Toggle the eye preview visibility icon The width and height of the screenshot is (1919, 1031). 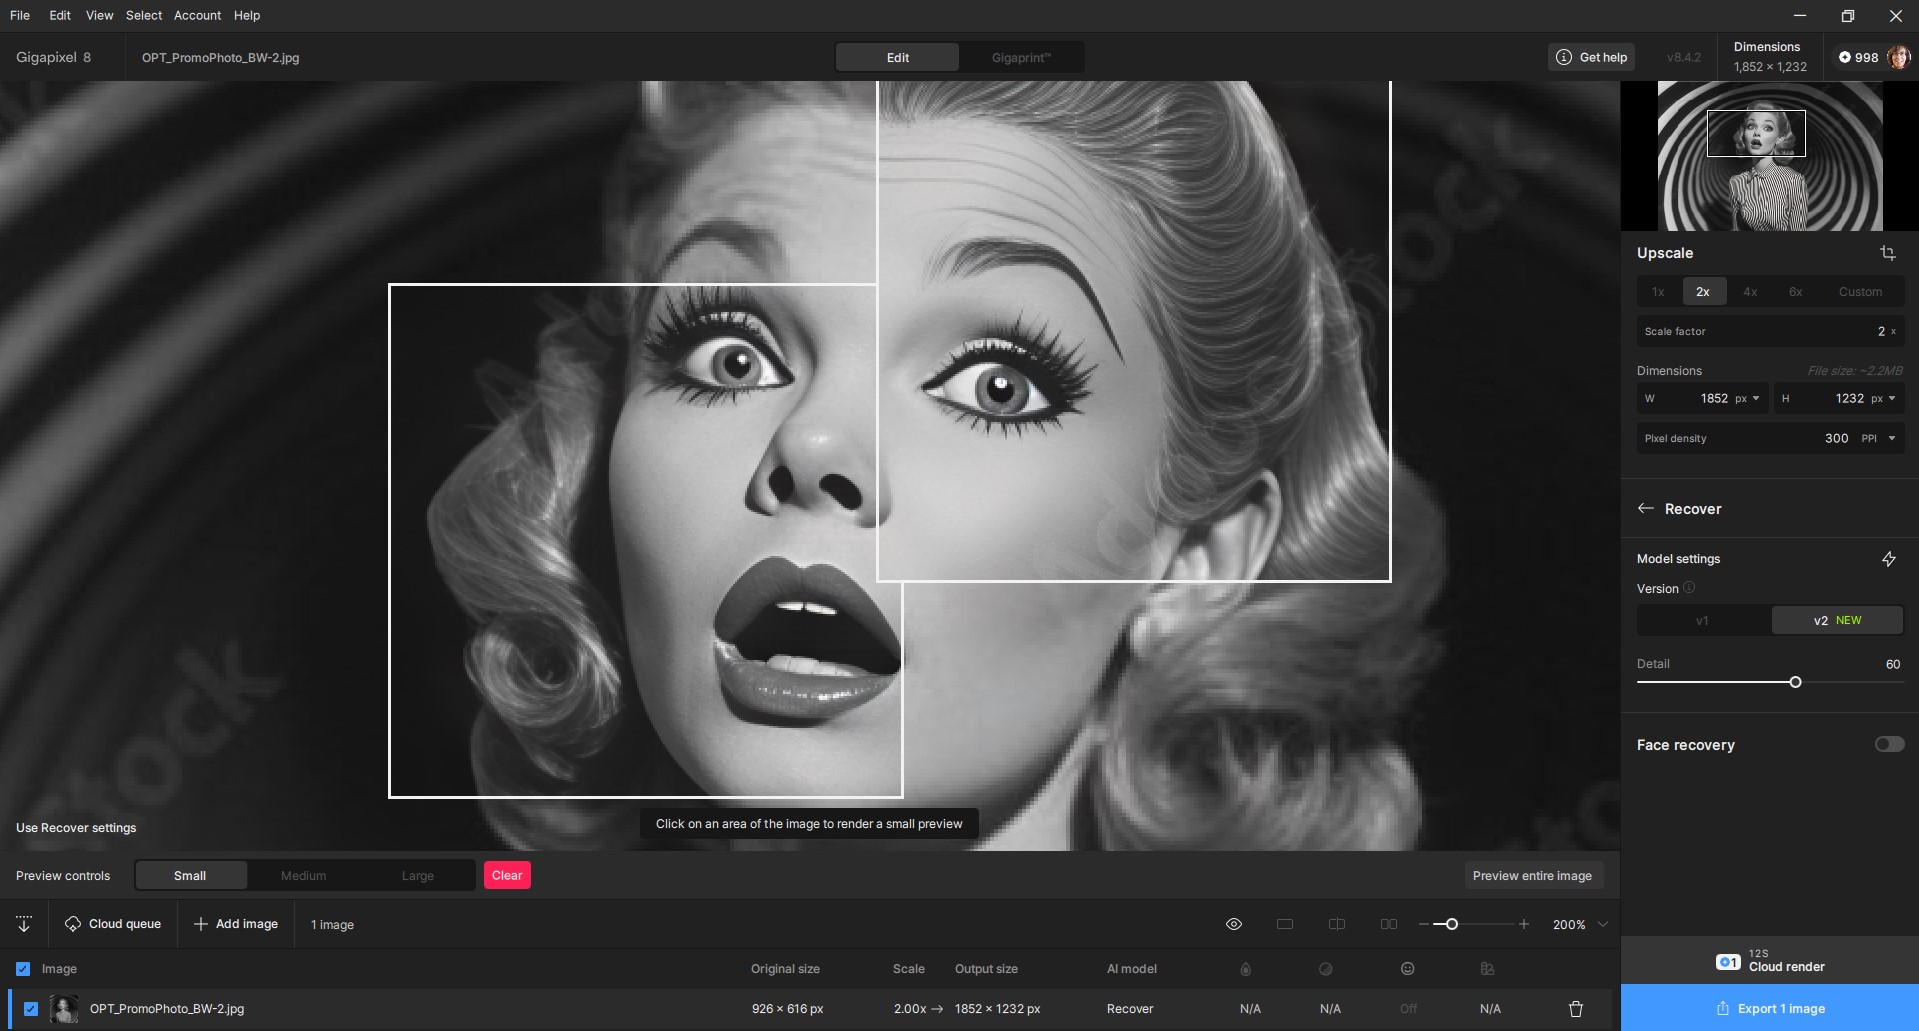1234,924
